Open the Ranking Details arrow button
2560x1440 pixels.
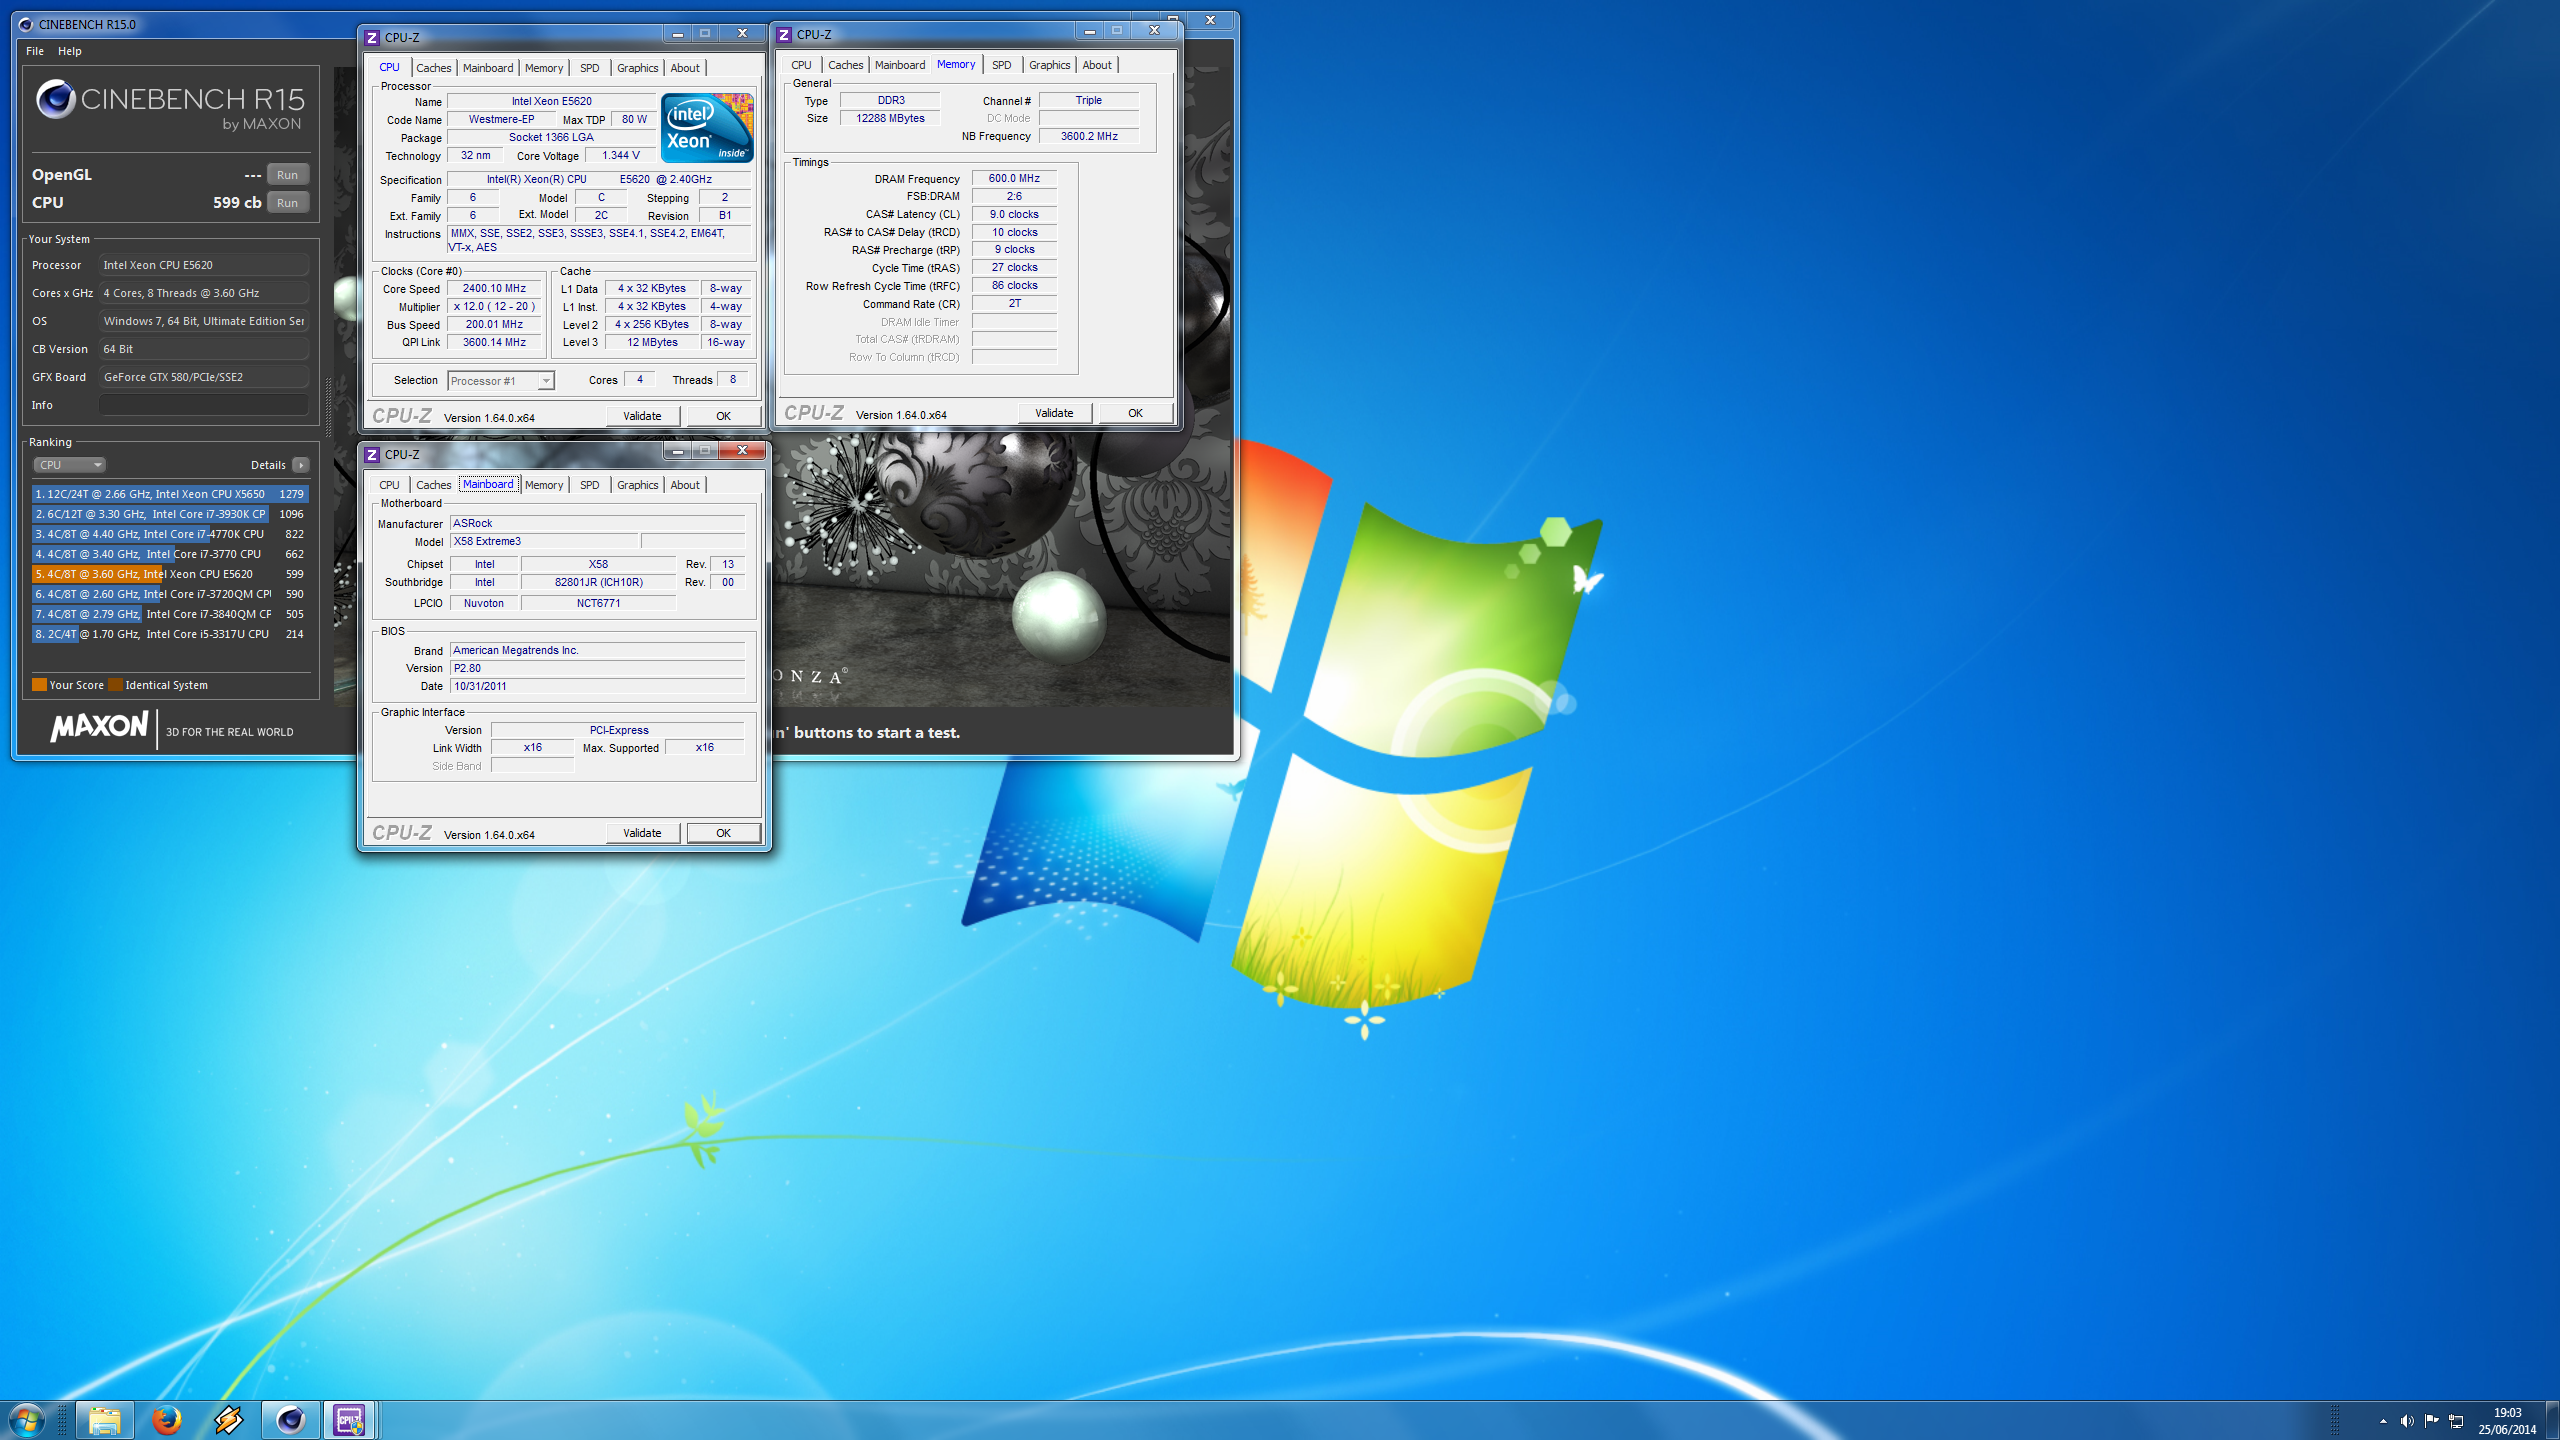(301, 465)
